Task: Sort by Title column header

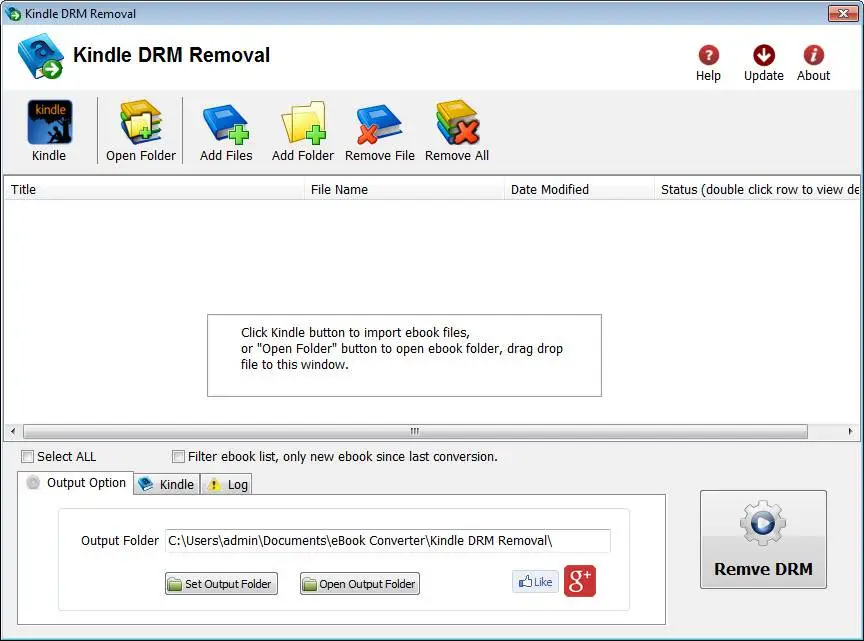Action: click(x=154, y=189)
